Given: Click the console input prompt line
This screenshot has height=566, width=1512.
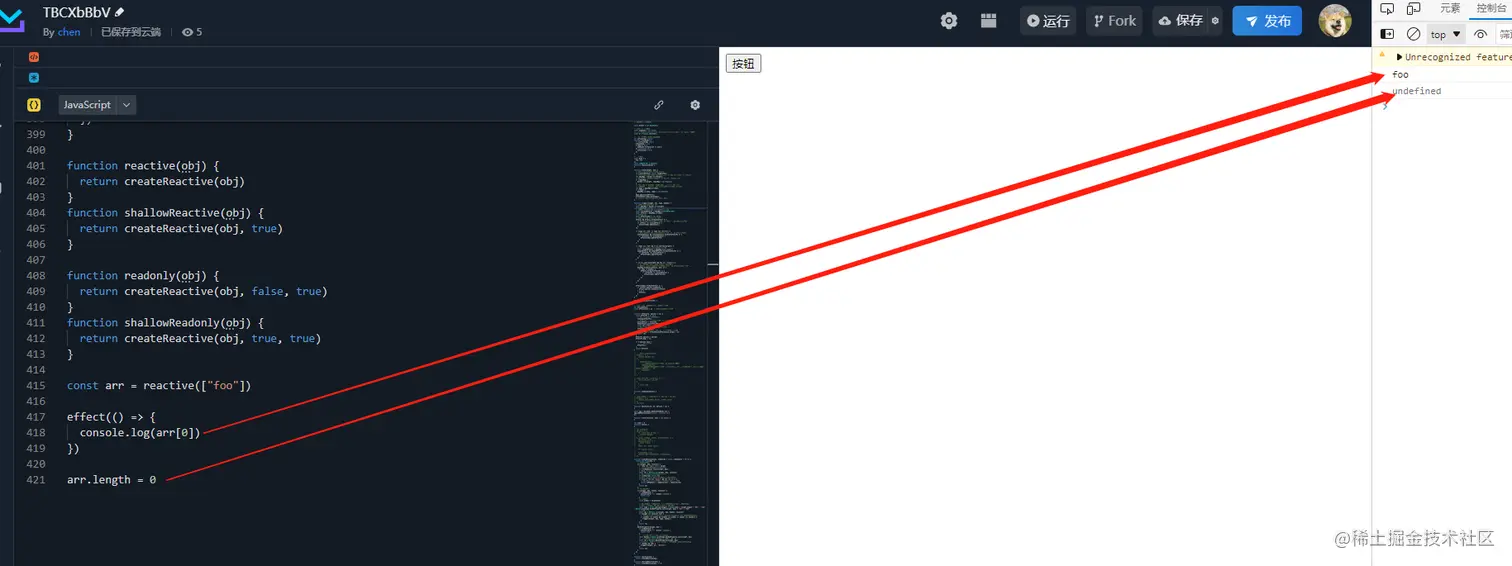Looking at the screenshot, I should (x=1442, y=106).
